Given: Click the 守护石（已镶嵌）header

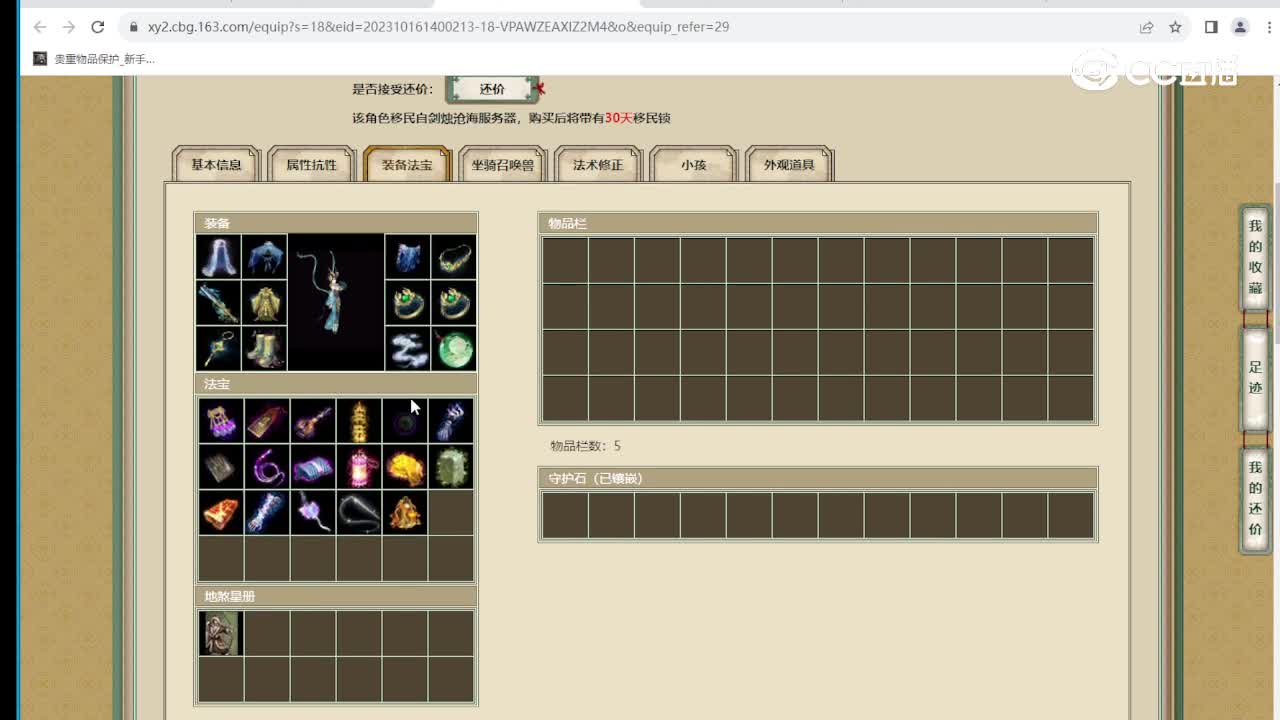Looking at the screenshot, I should click(818, 478).
